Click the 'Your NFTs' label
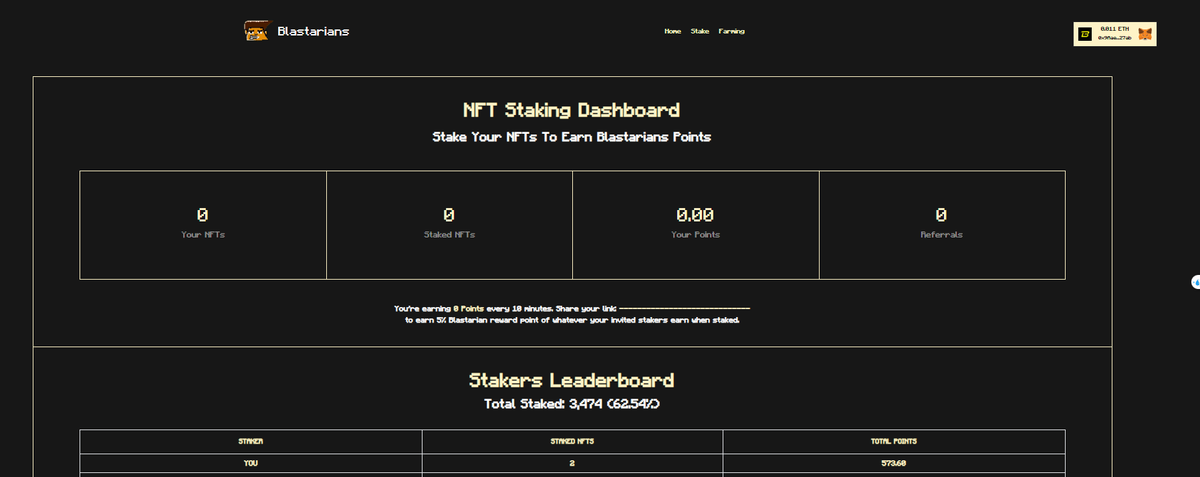Viewport: 1200px width, 477px height. pyautogui.click(x=202, y=235)
